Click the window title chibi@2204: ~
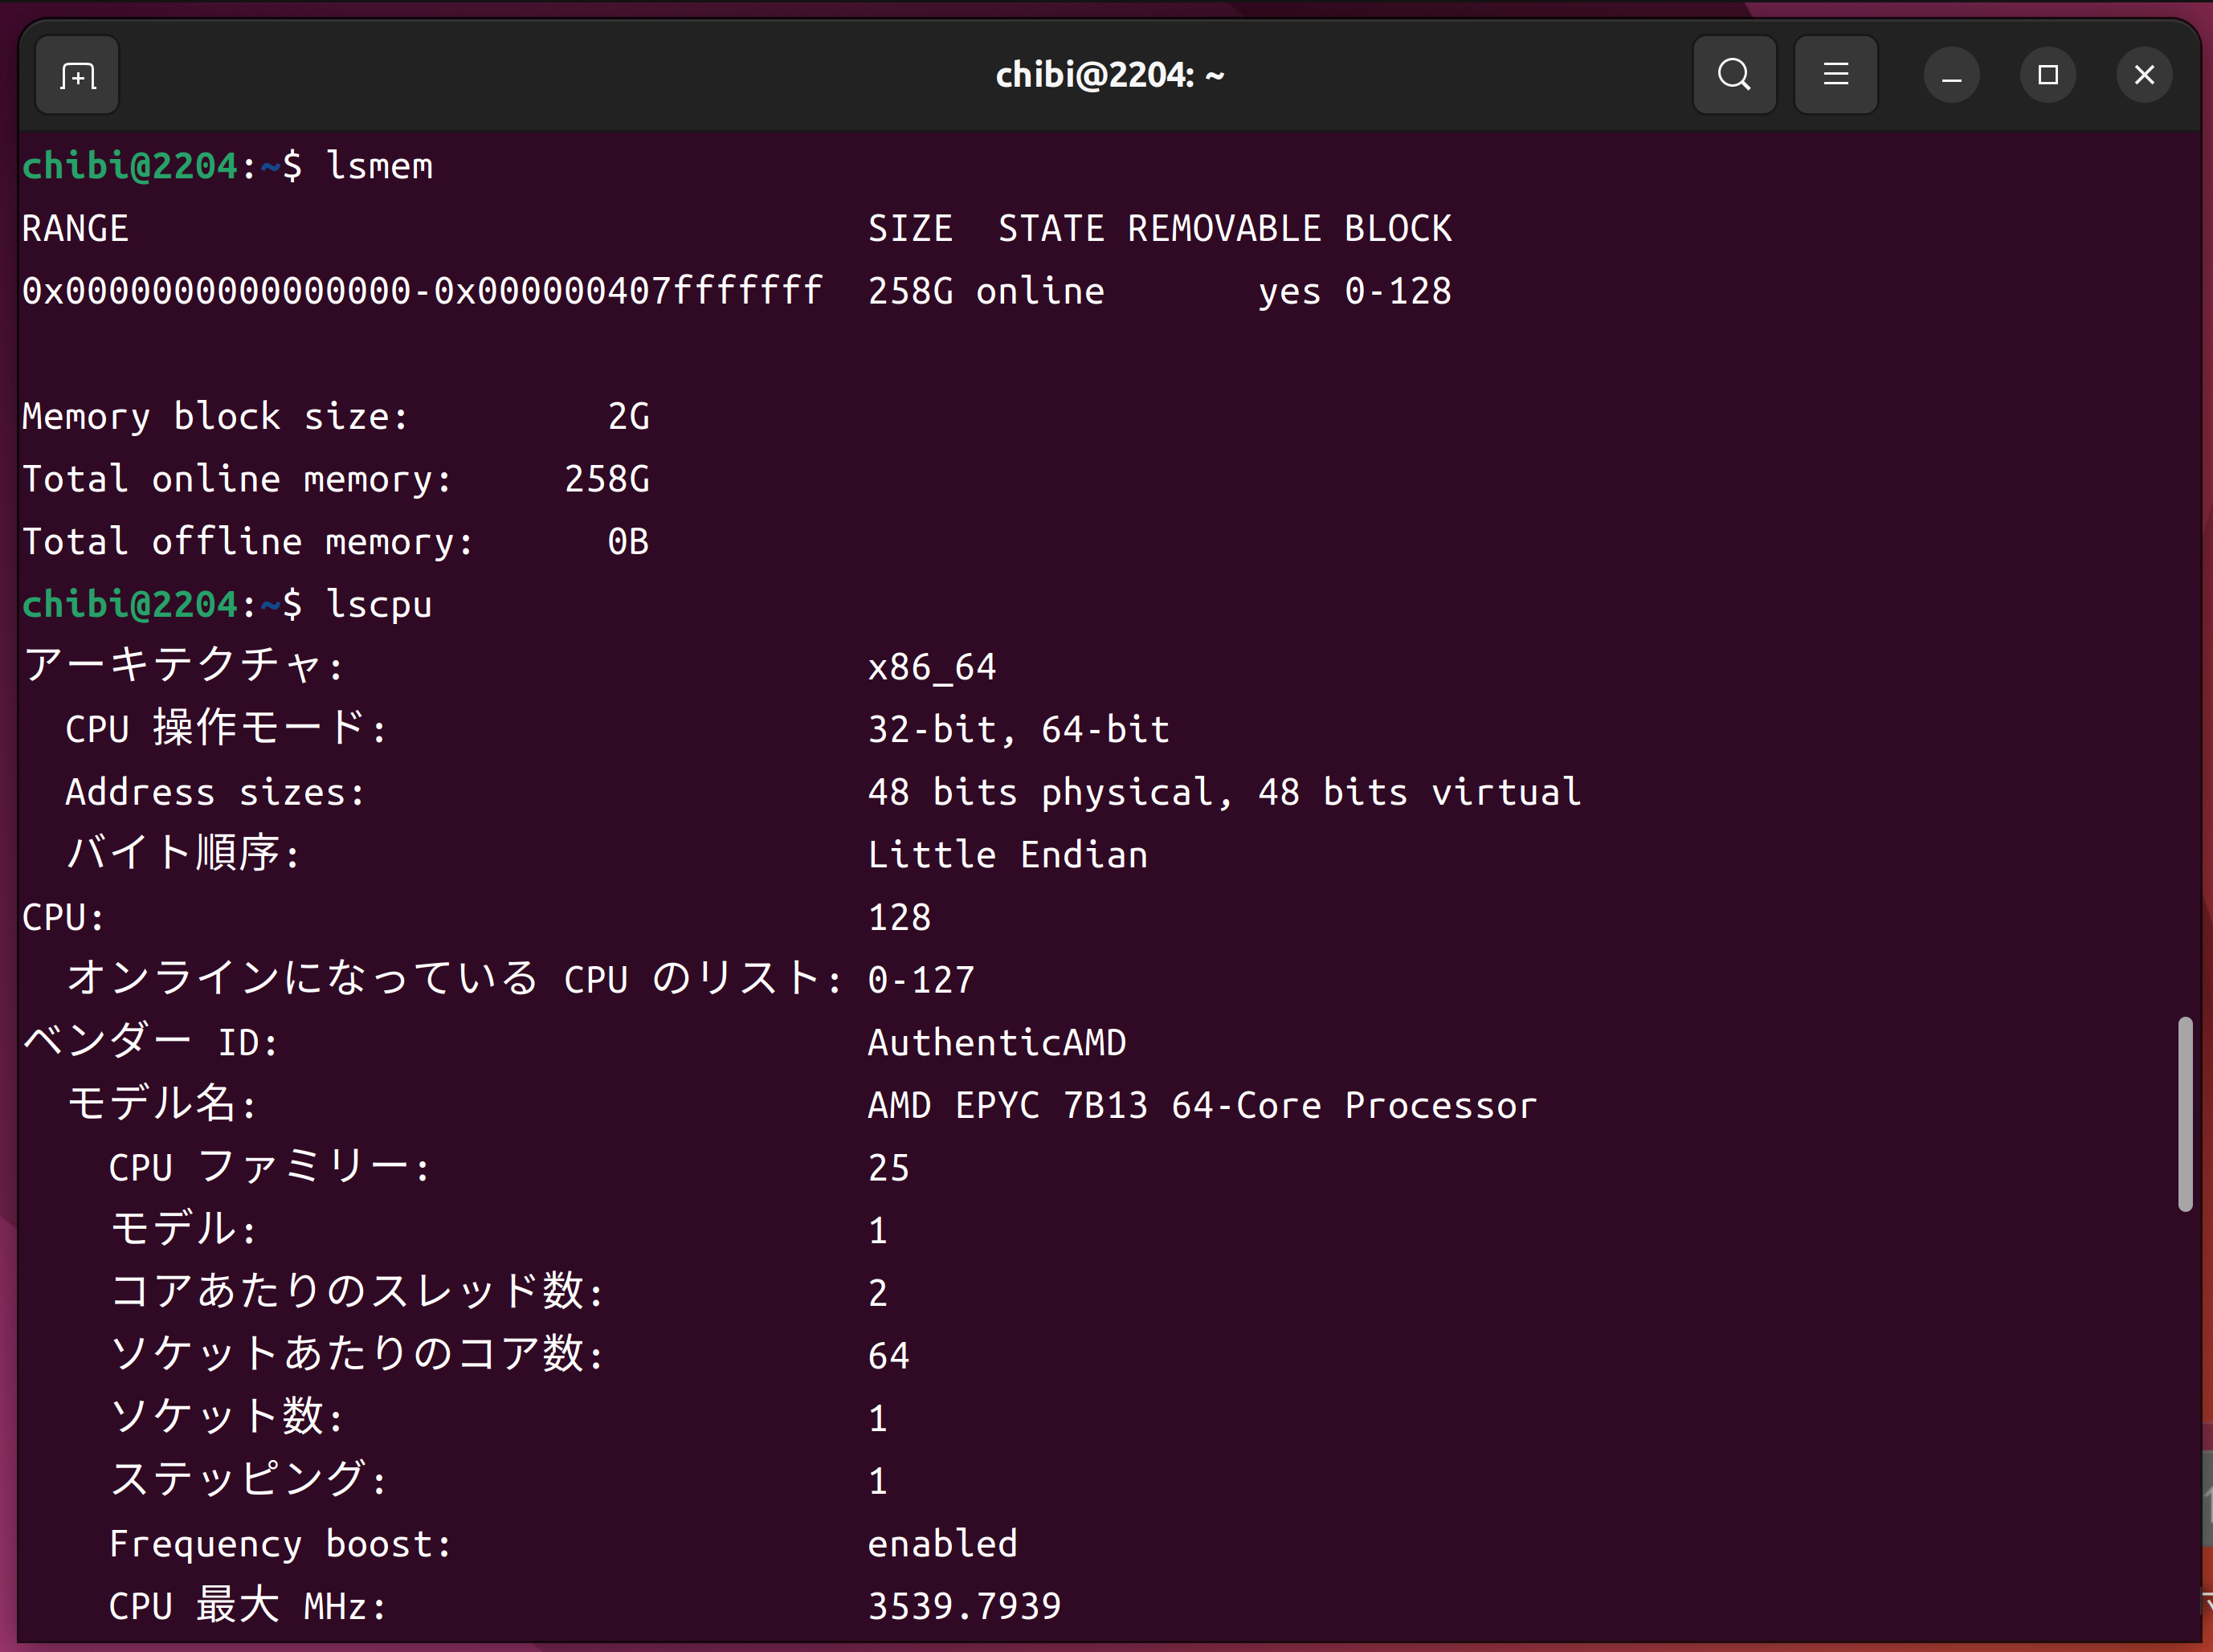Screen dimensions: 2213x1652 (1109, 75)
